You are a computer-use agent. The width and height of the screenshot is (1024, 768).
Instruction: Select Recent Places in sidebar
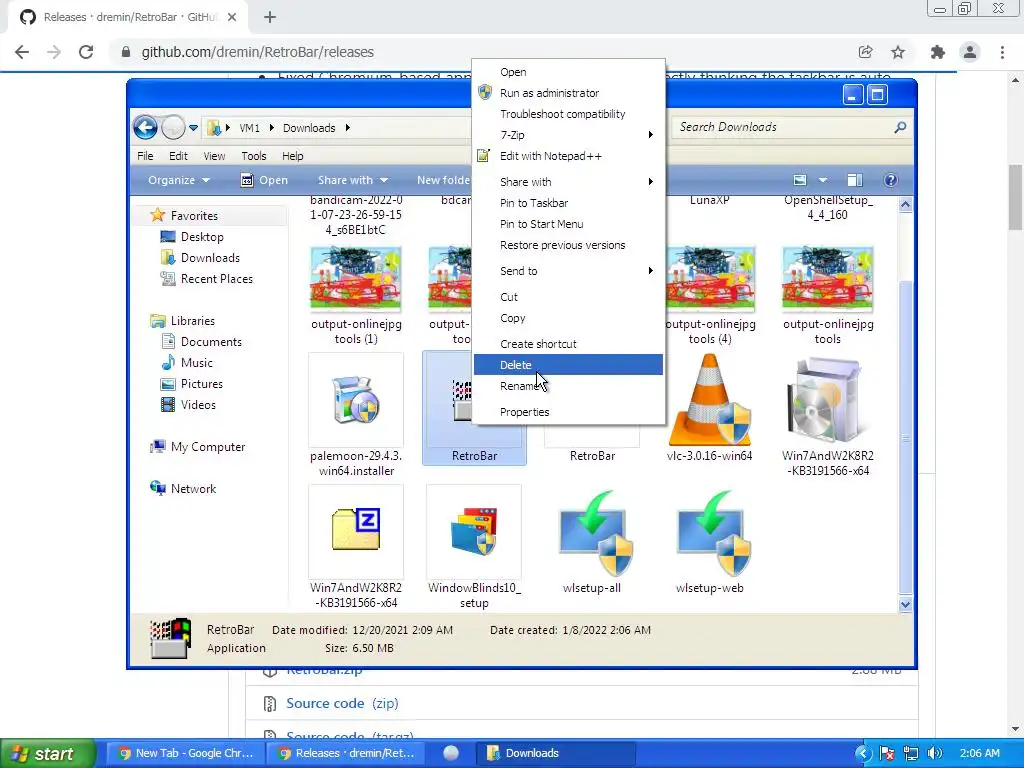pos(207,279)
